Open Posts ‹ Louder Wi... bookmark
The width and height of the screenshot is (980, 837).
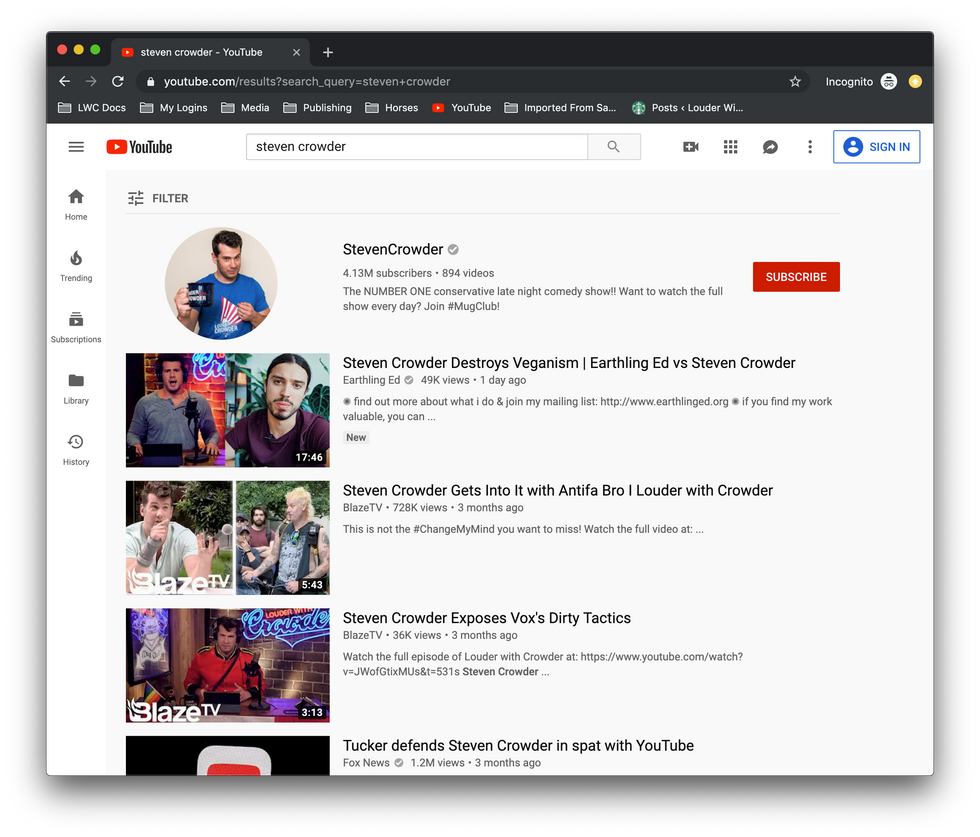coord(688,108)
